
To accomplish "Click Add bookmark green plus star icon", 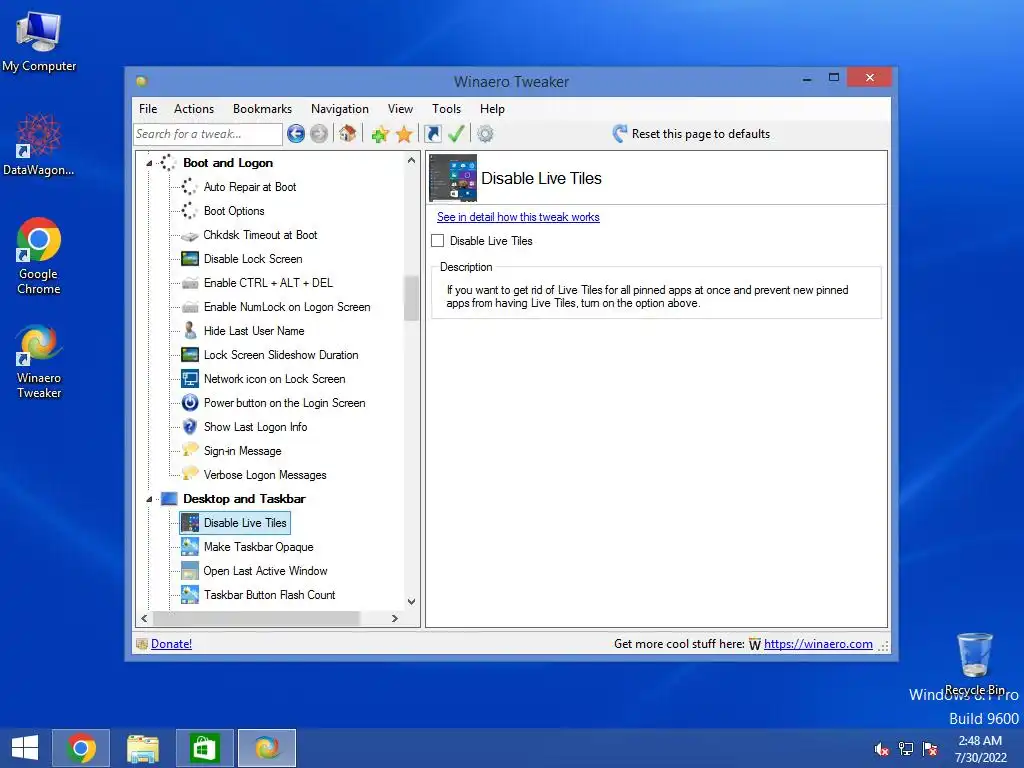I will click(380, 134).
